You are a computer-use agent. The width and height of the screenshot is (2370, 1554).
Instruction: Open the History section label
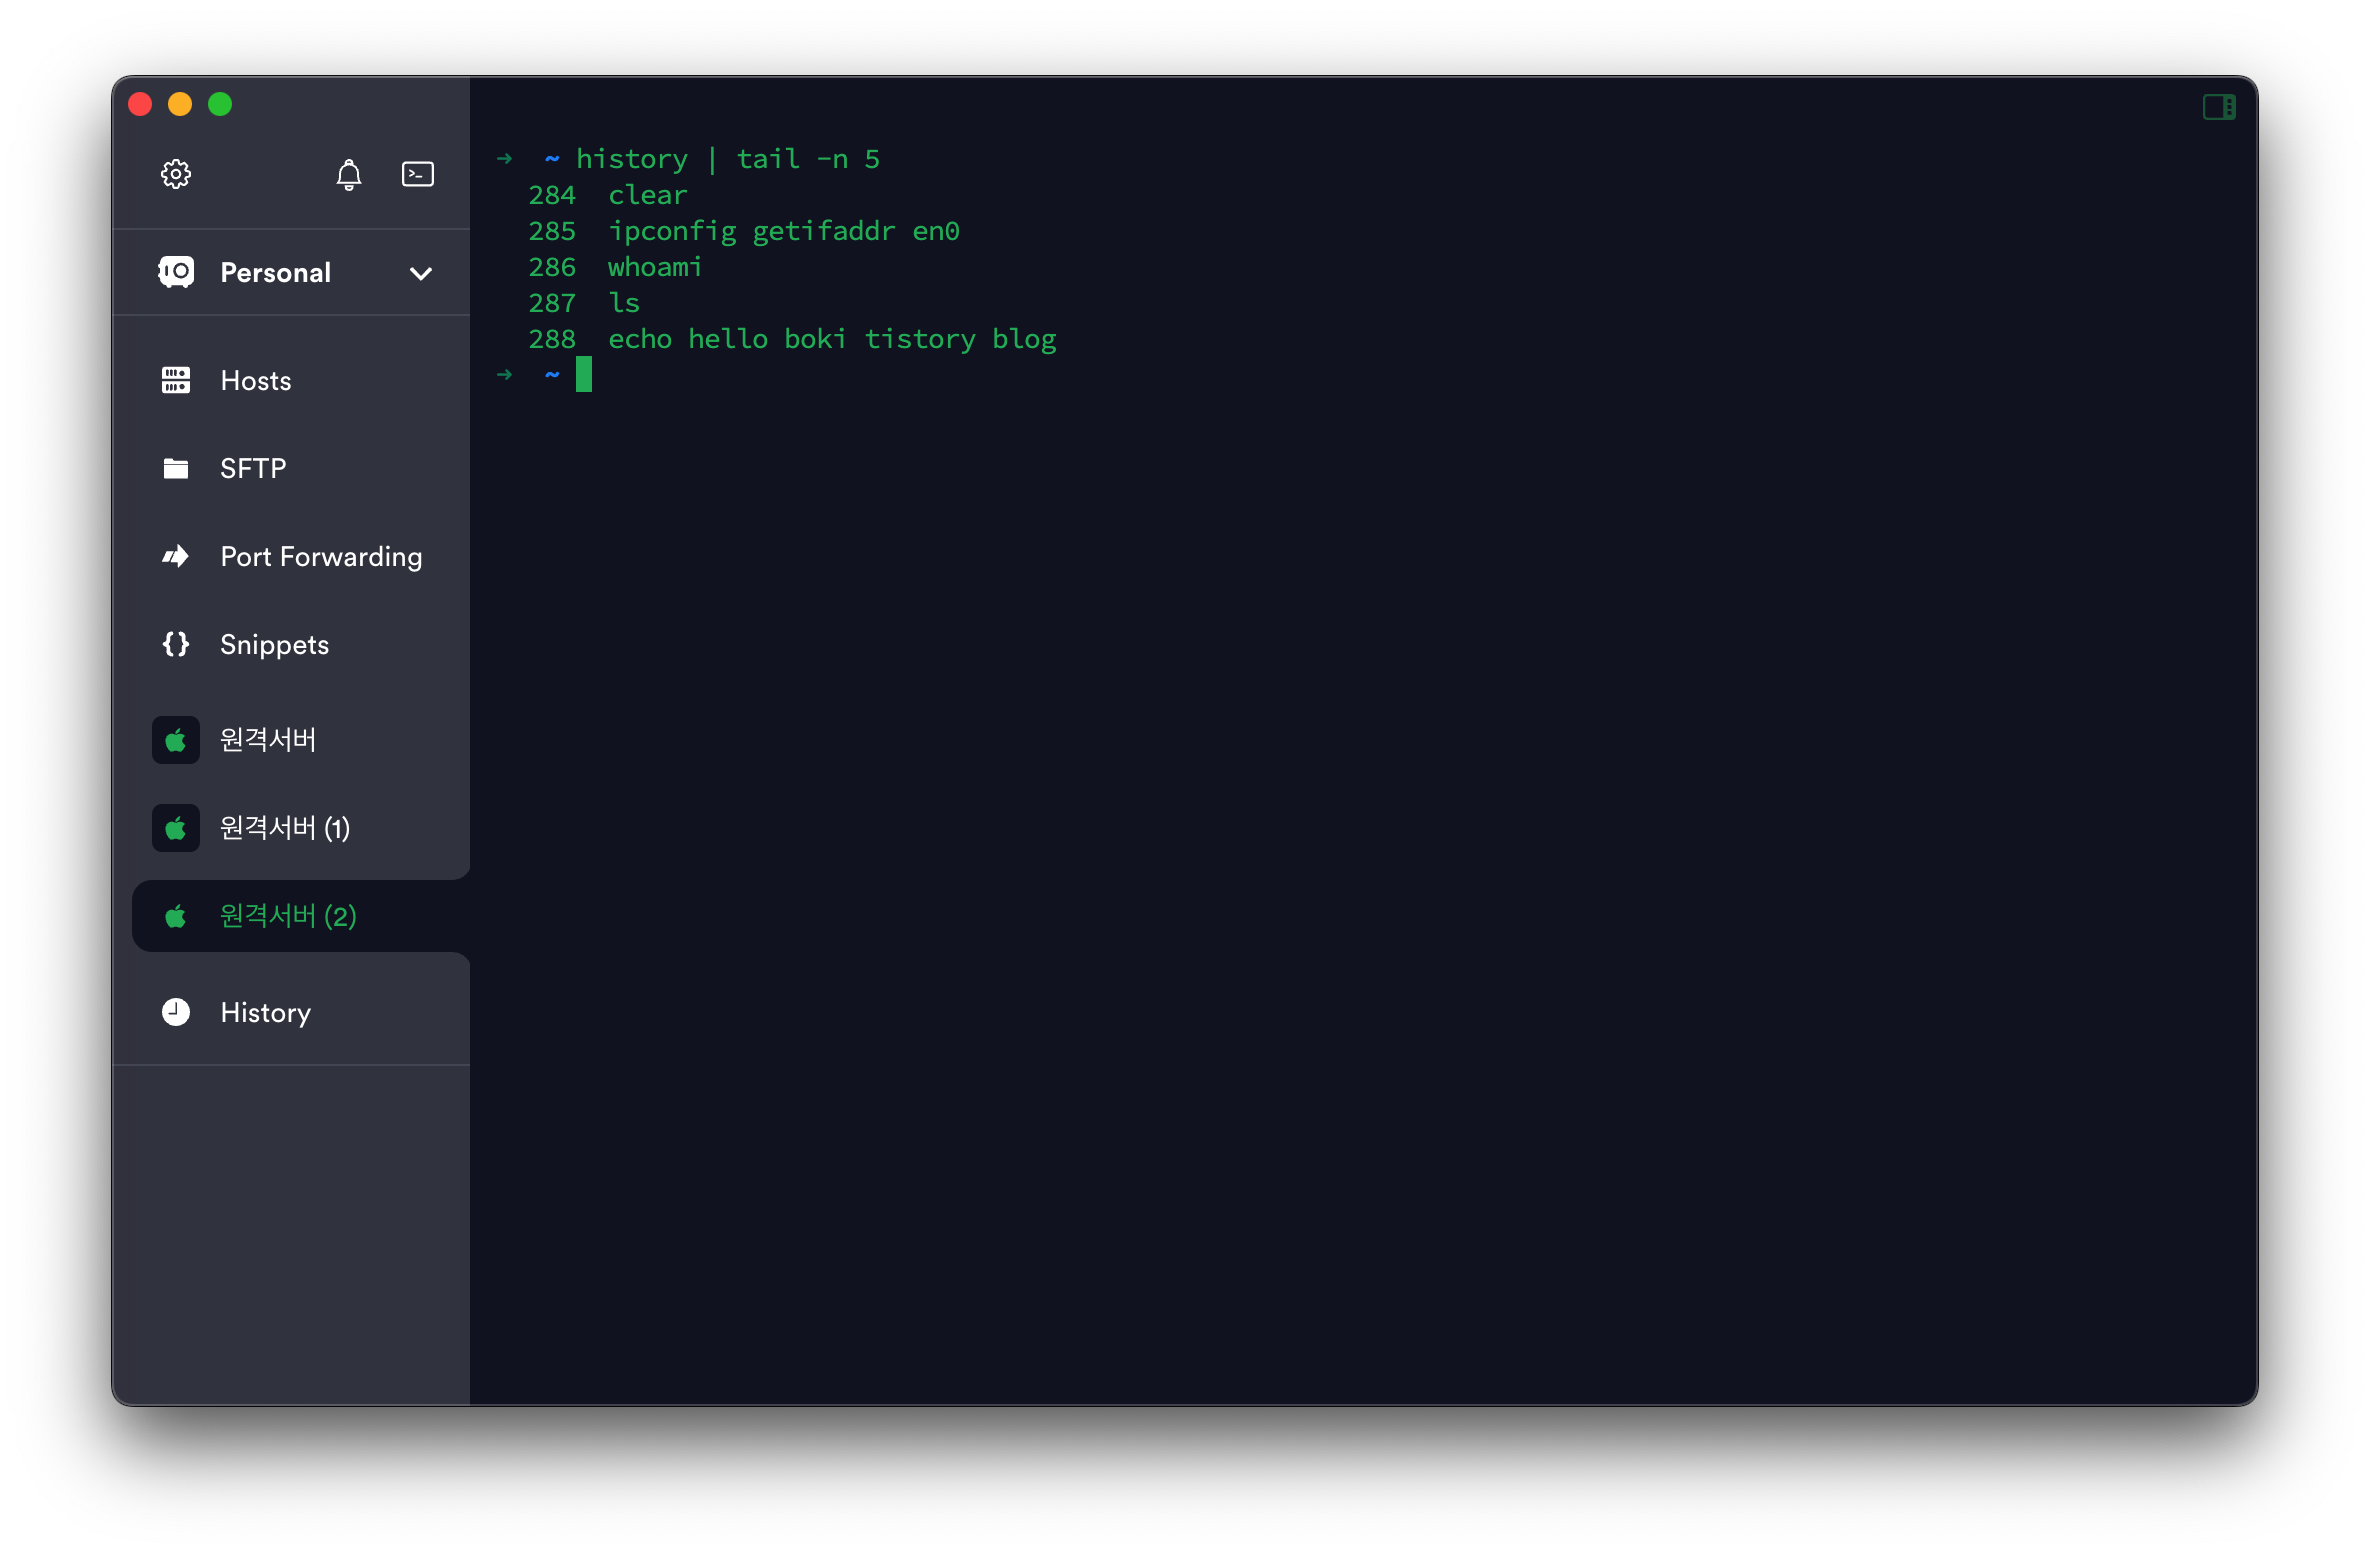pos(265,1013)
